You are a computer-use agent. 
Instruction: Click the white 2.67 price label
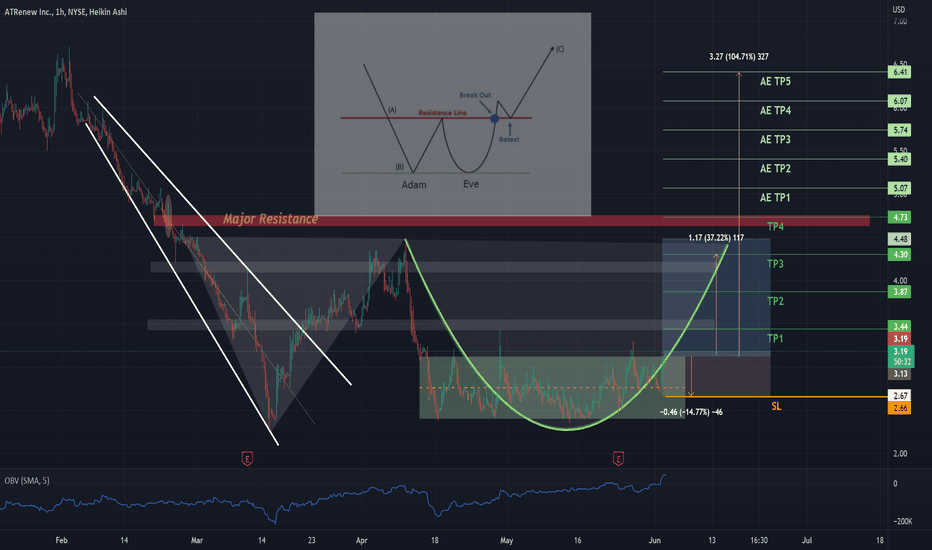pos(899,396)
